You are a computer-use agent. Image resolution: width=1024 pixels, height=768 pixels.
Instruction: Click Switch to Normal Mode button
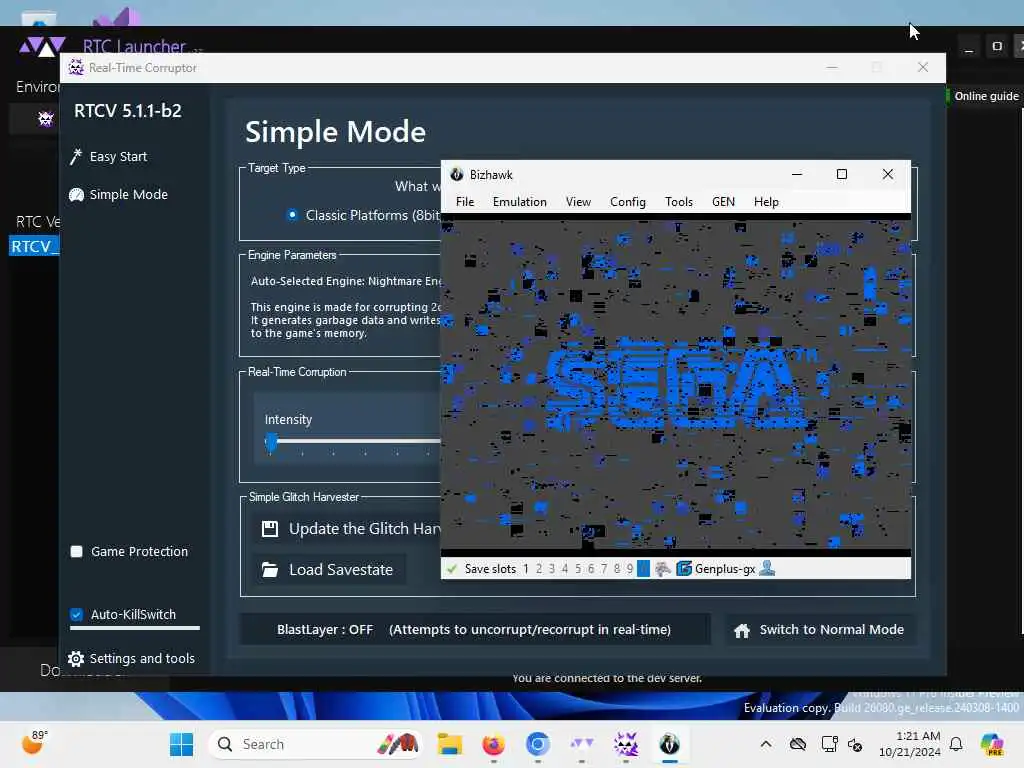pyautogui.click(x=820, y=630)
